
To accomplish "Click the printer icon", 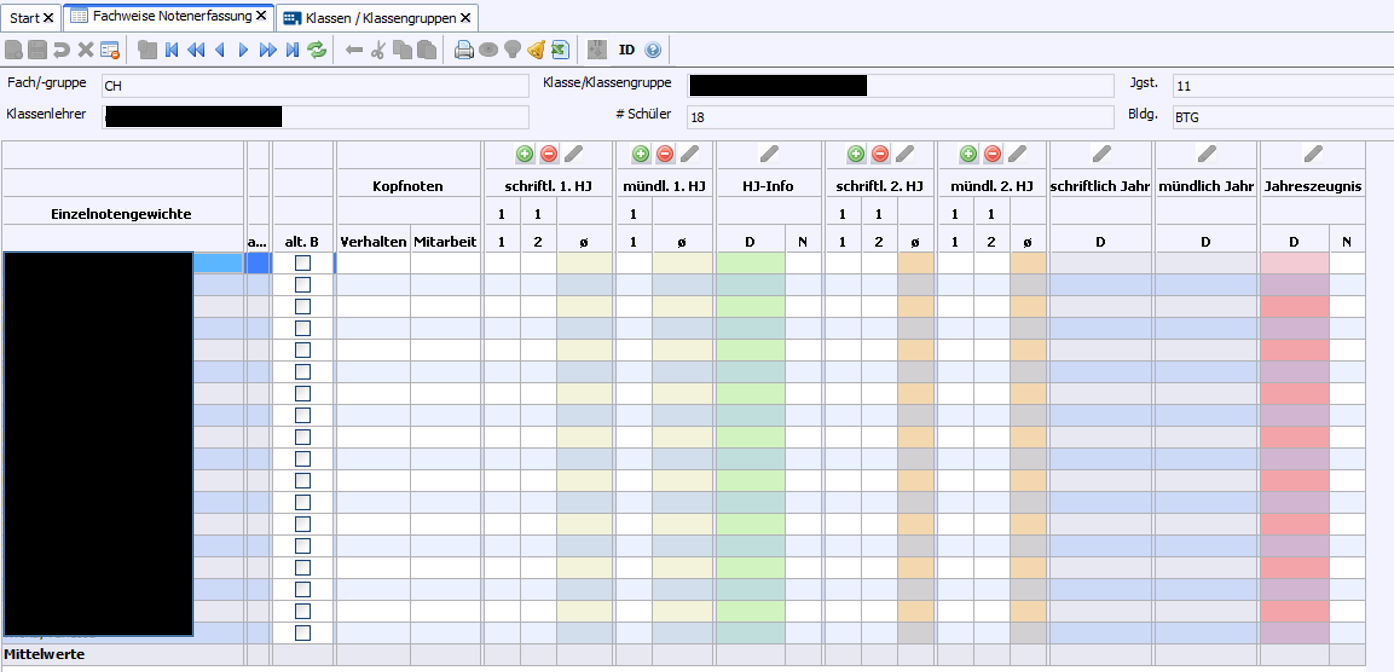I will pos(463,50).
